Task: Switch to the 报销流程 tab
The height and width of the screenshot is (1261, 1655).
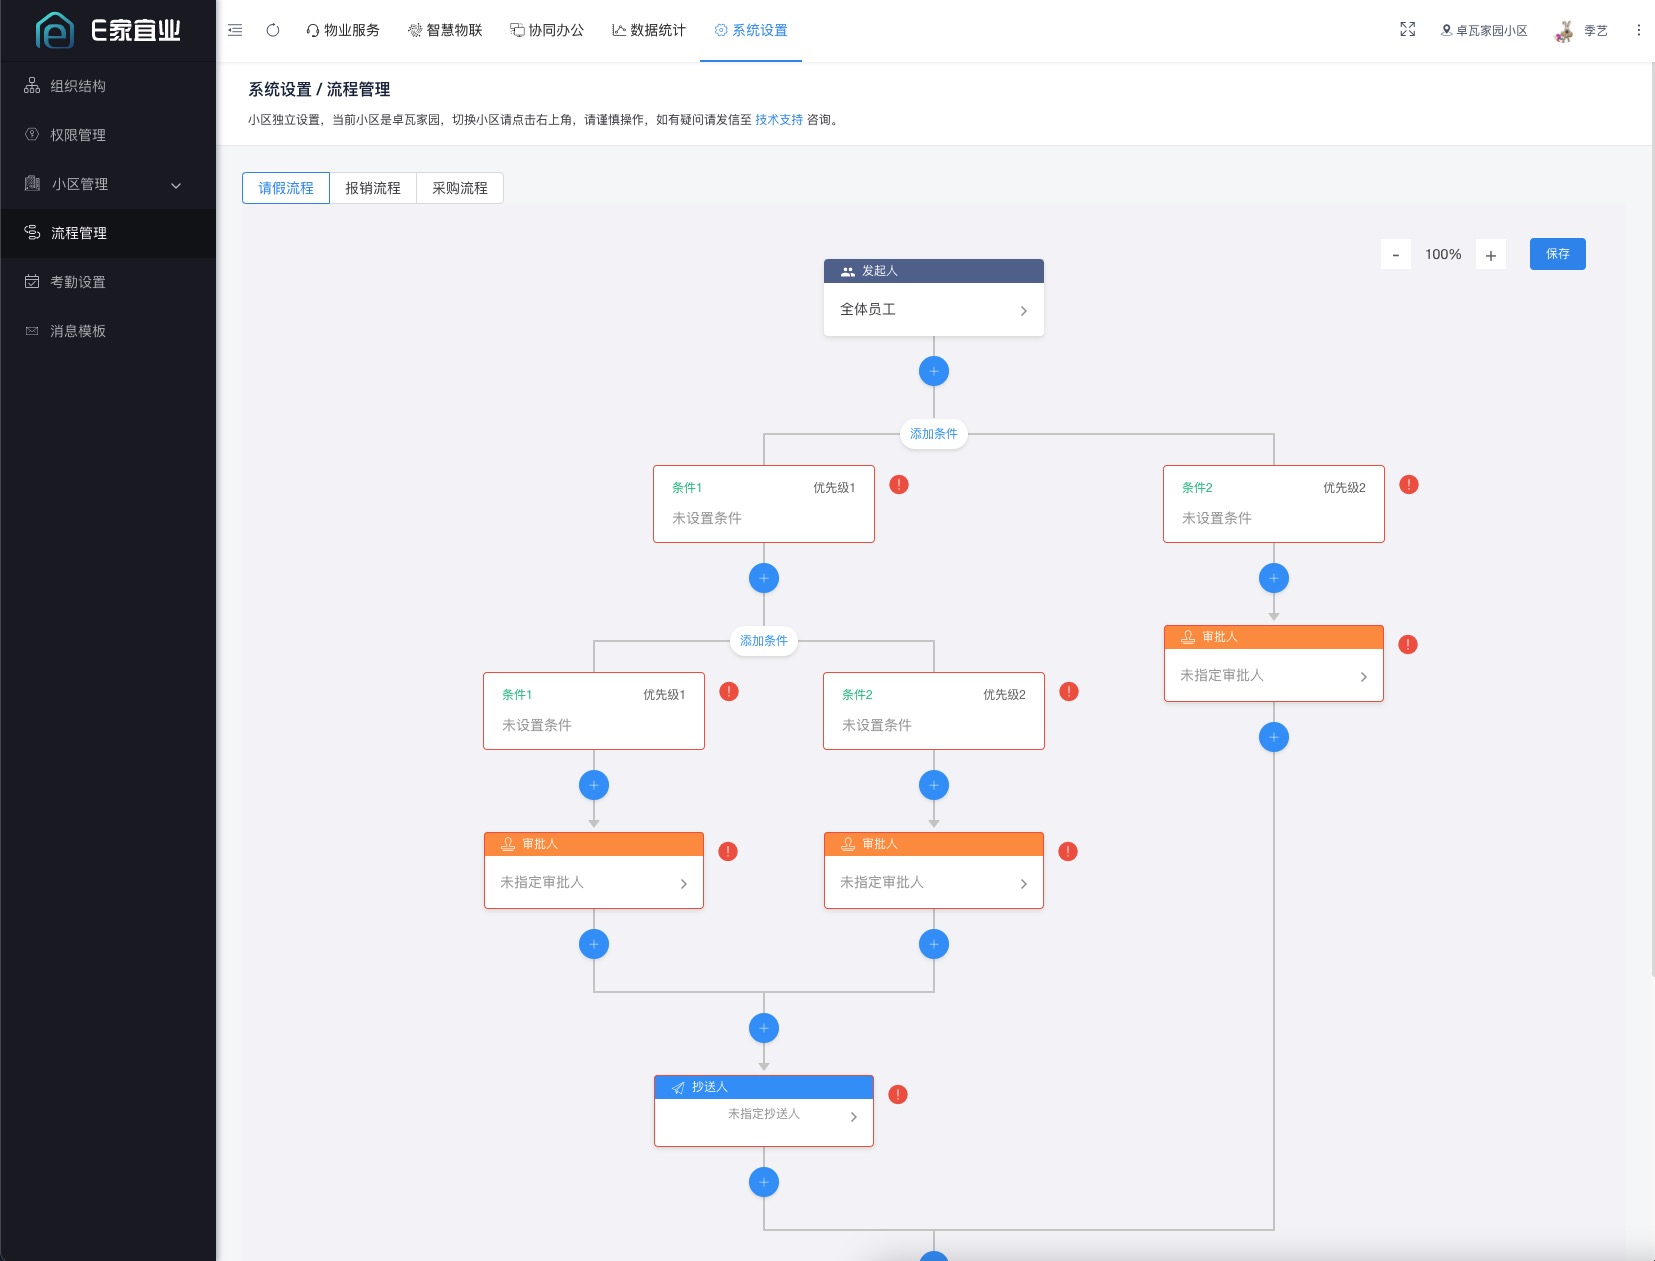Action: tap(370, 187)
